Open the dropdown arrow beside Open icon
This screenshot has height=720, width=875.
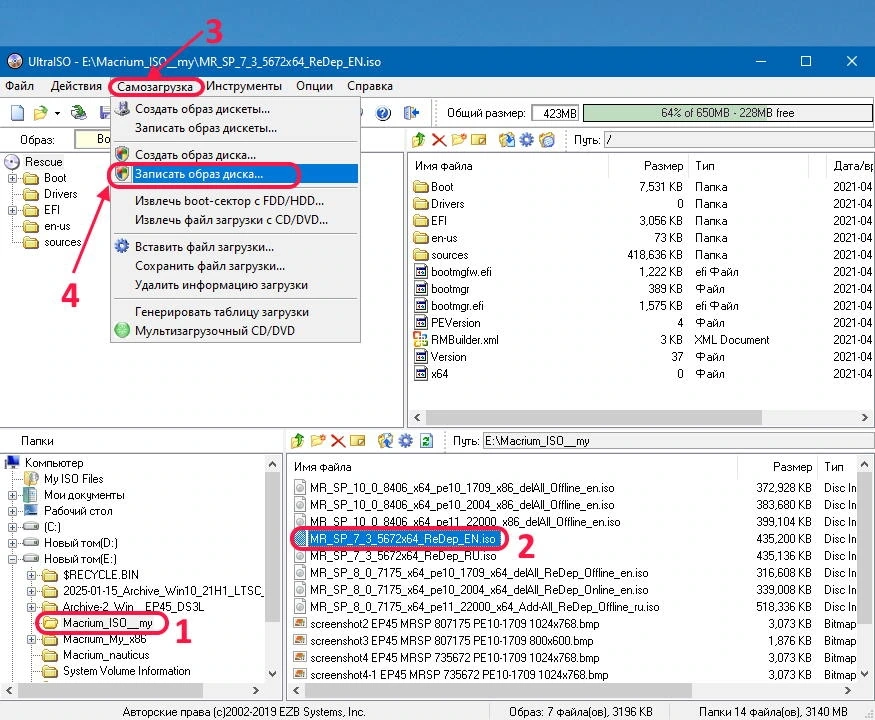[x=57, y=113]
